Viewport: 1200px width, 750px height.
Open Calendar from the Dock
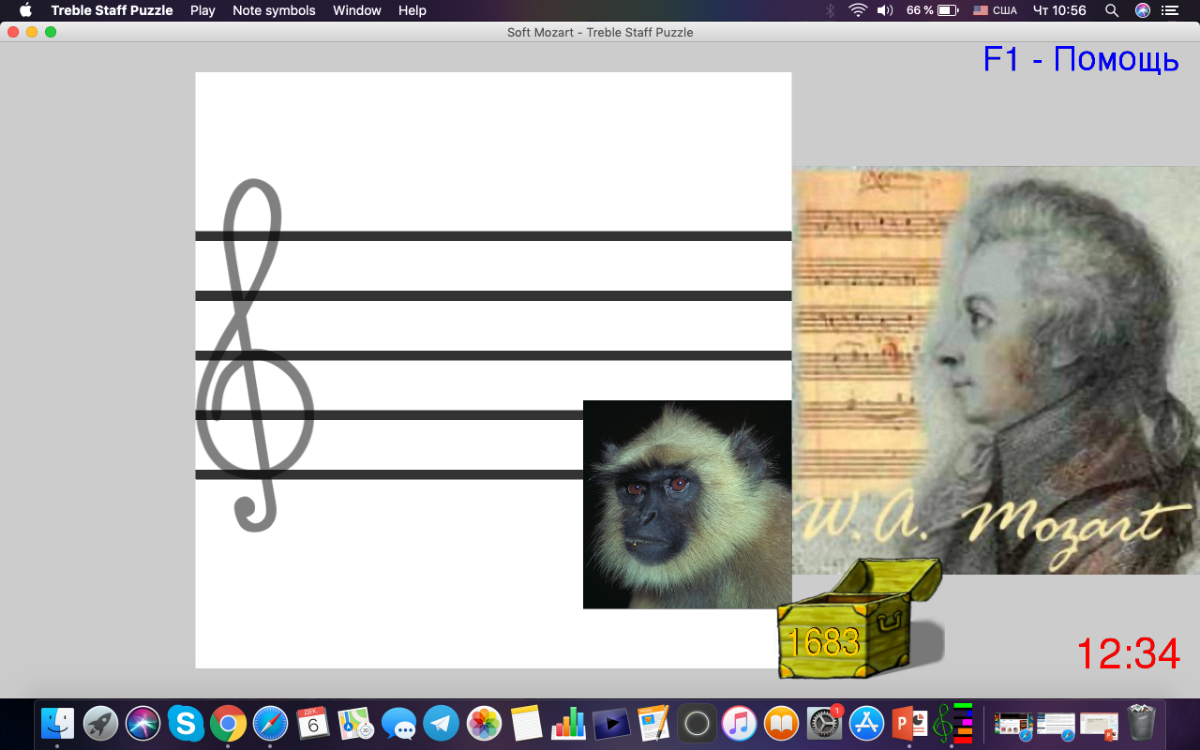tap(313, 722)
